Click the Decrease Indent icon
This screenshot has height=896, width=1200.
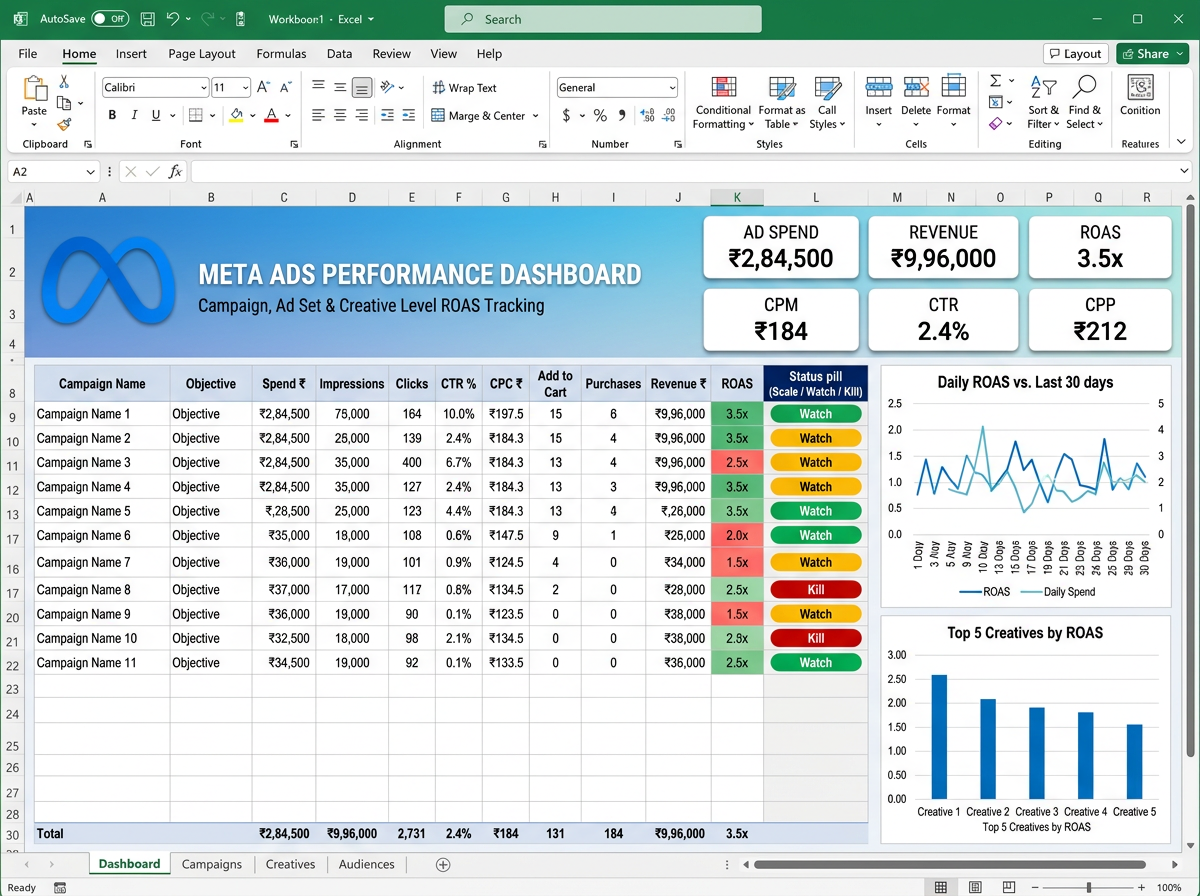pyautogui.click(x=388, y=116)
